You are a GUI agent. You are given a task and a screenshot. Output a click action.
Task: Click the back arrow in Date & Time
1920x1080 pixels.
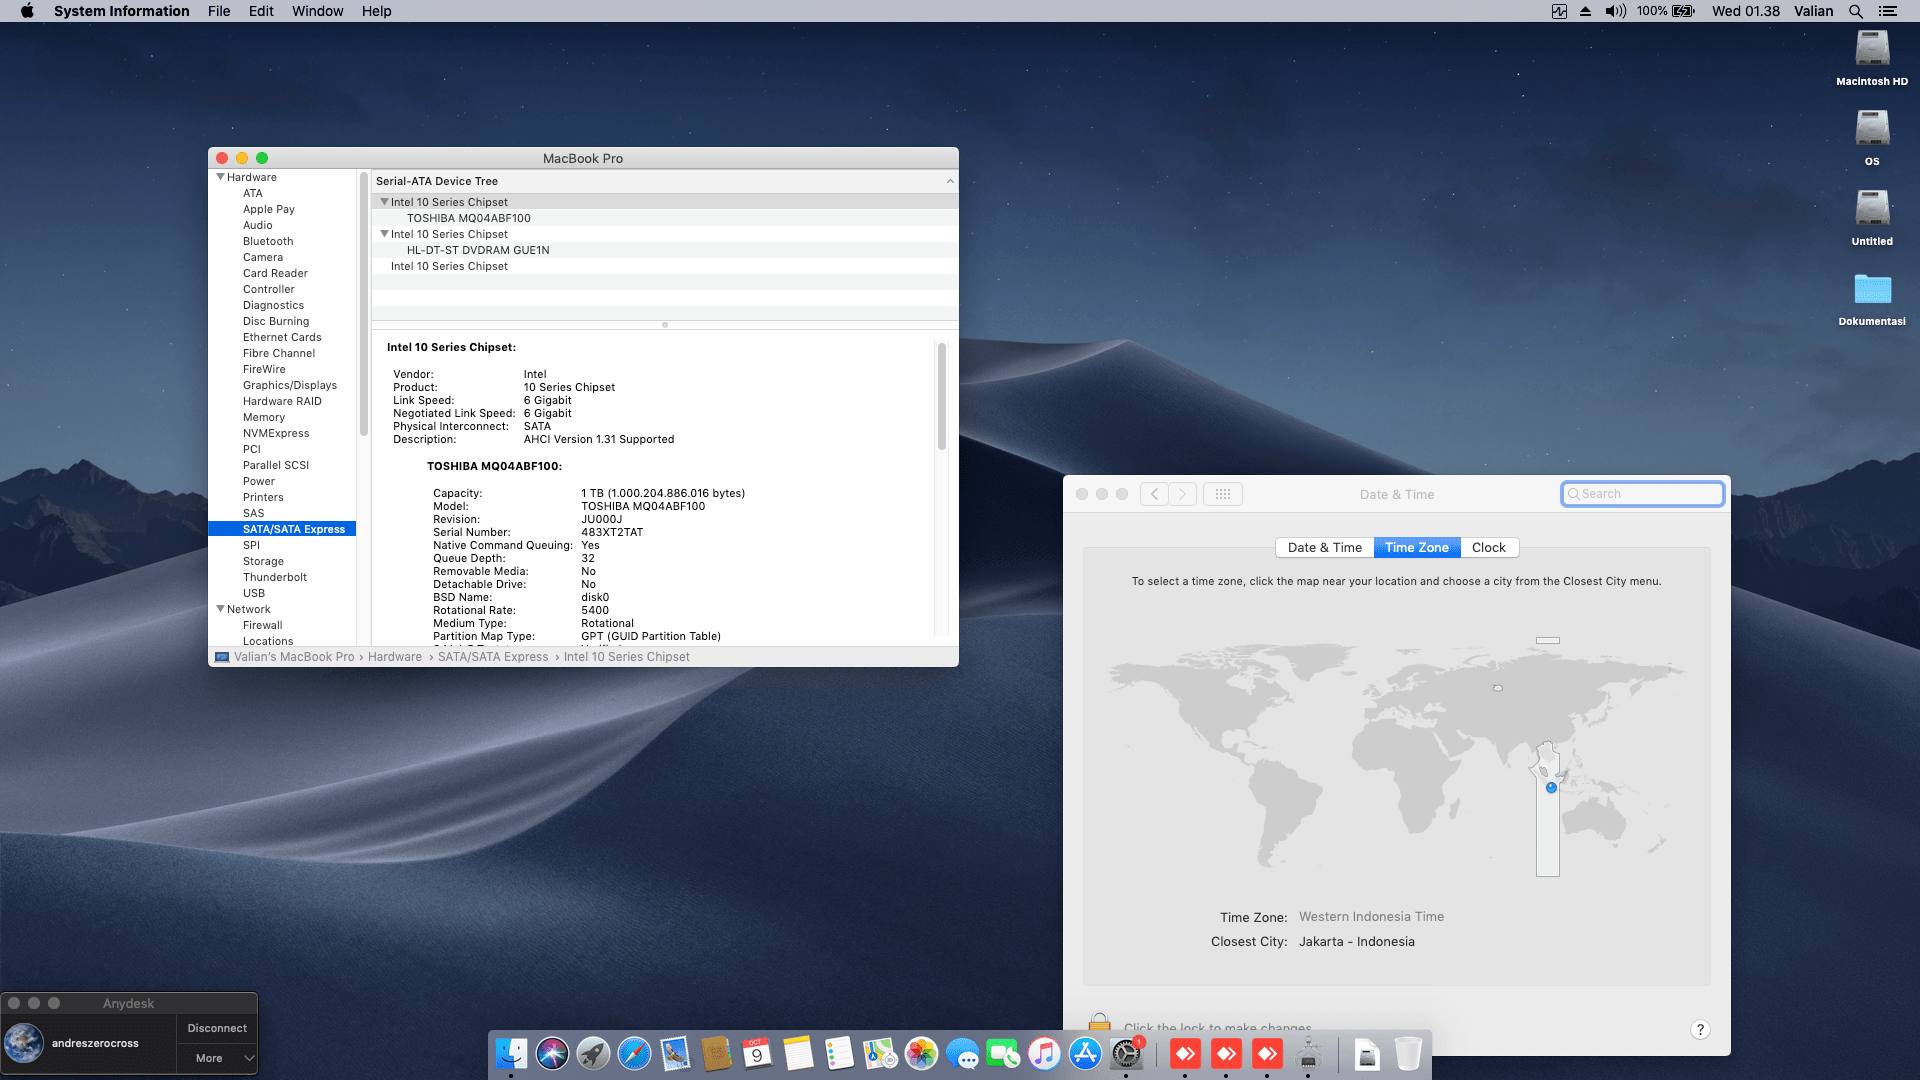[1154, 494]
